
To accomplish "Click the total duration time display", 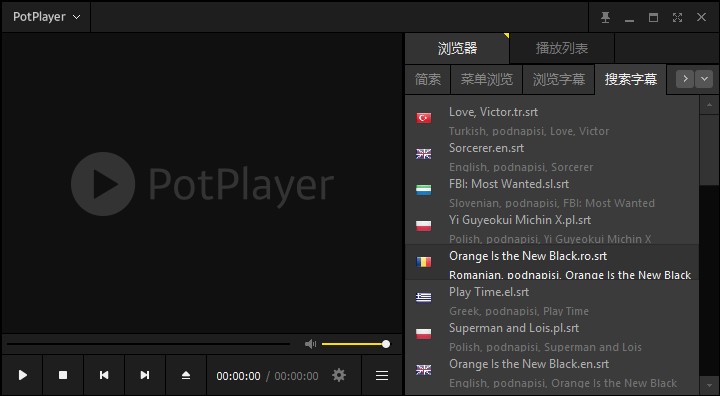I will click(296, 376).
